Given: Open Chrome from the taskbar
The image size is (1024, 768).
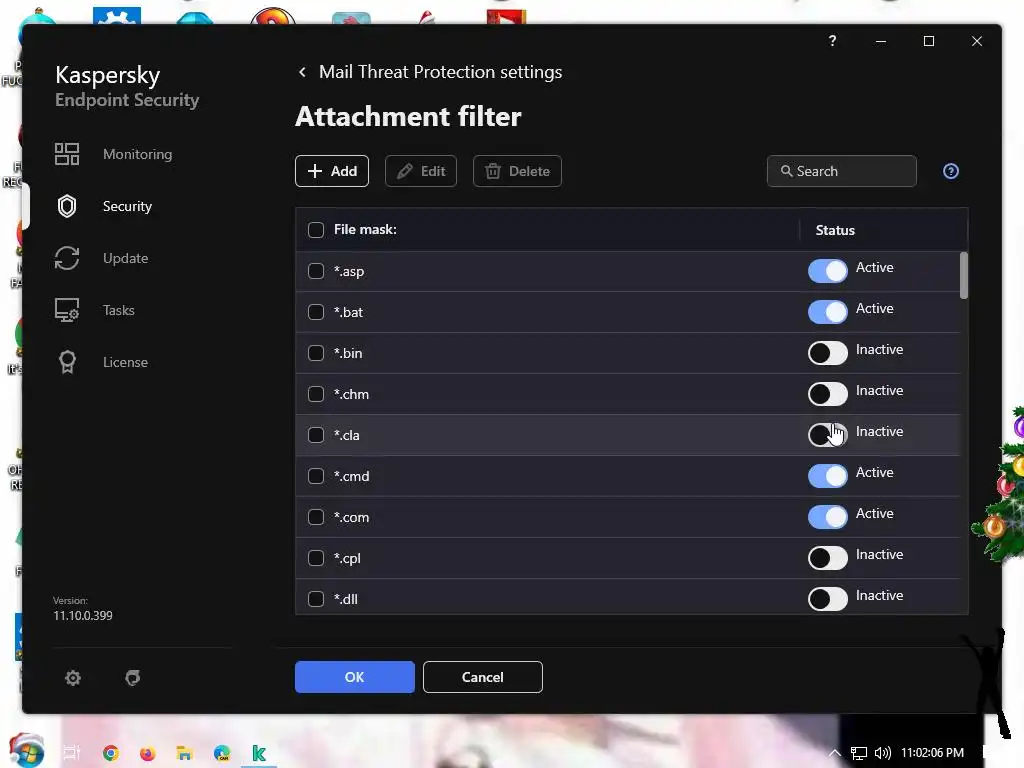Looking at the screenshot, I should click(110, 753).
